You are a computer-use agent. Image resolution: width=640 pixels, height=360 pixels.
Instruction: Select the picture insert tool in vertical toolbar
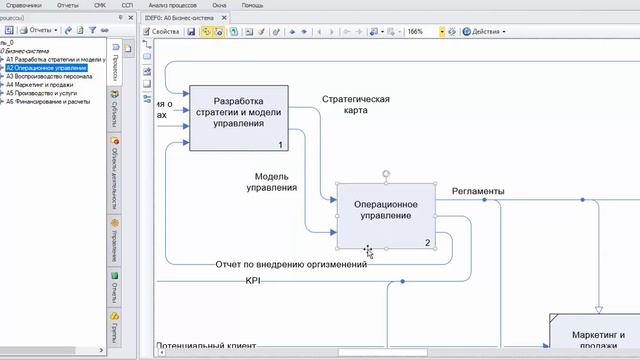pyautogui.click(x=147, y=71)
